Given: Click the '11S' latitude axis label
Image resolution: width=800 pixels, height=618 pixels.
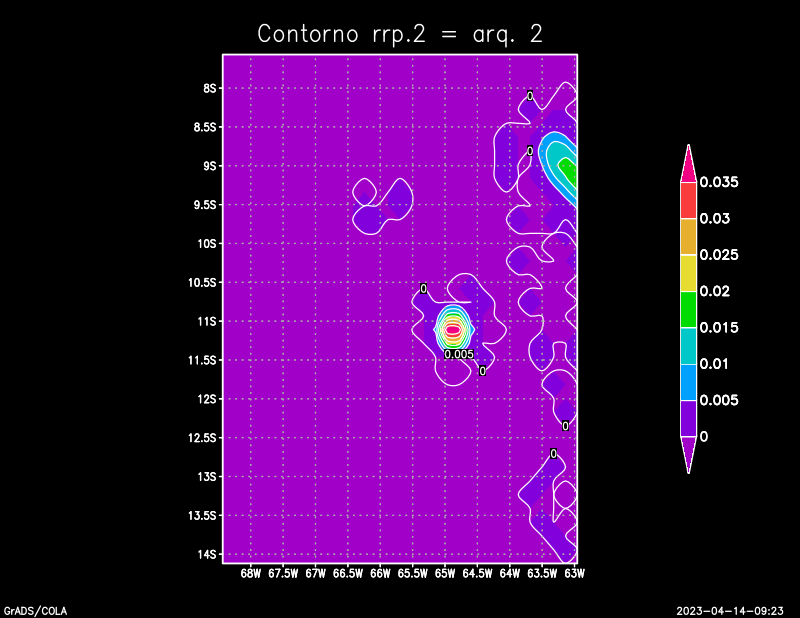Looking at the screenshot, I should [x=207, y=321].
